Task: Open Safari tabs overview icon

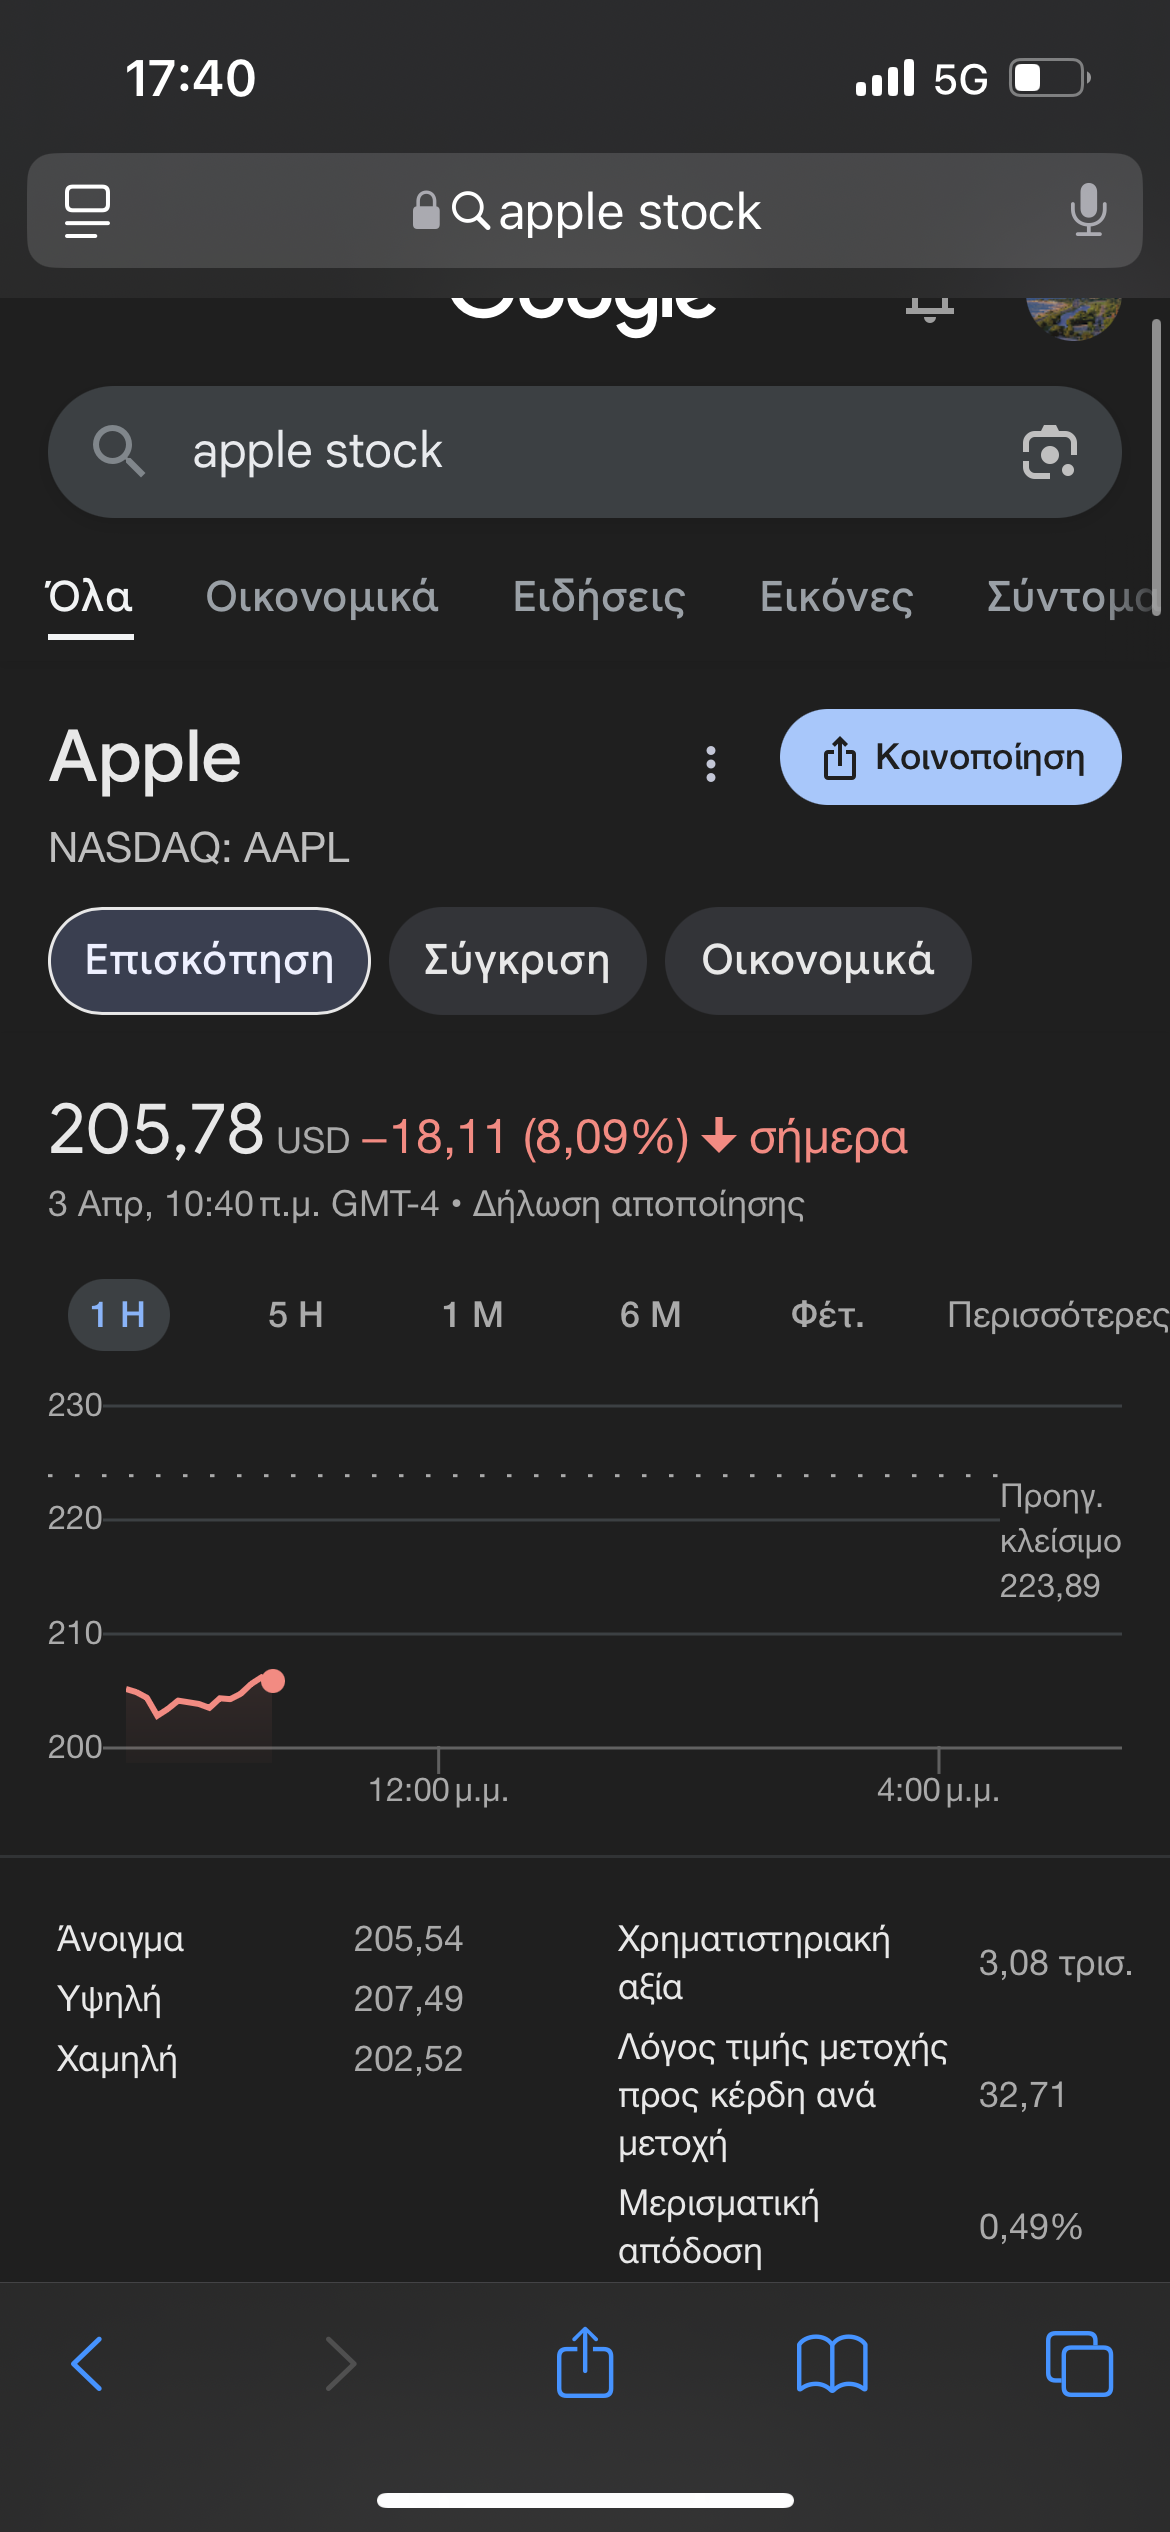Action: (x=1078, y=2364)
